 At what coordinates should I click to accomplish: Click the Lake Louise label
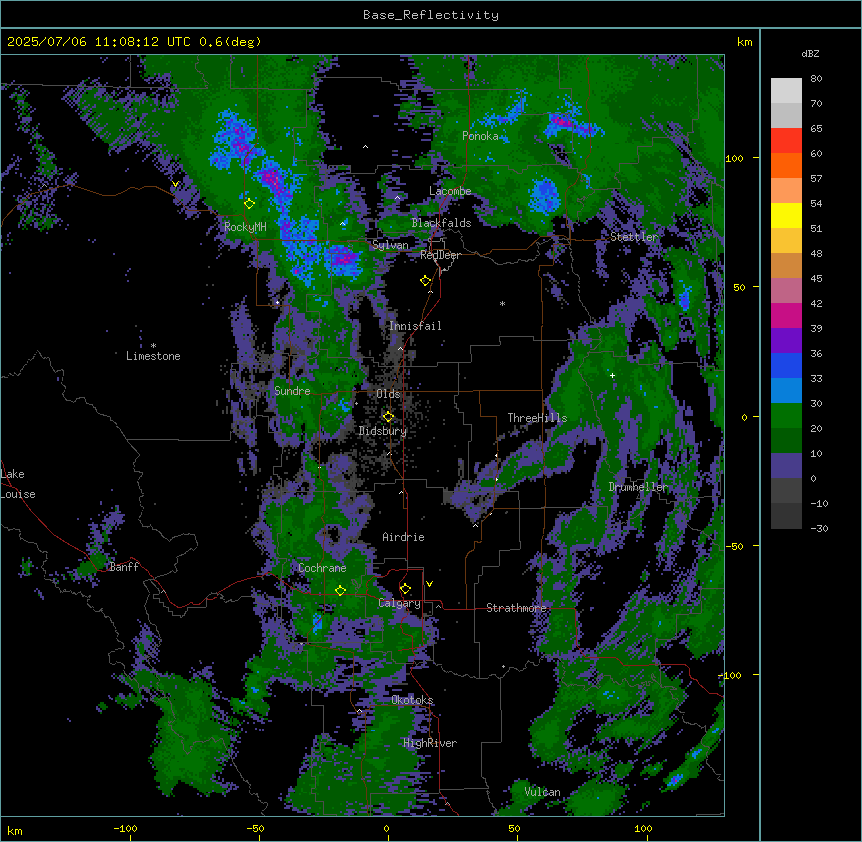(x=18, y=484)
